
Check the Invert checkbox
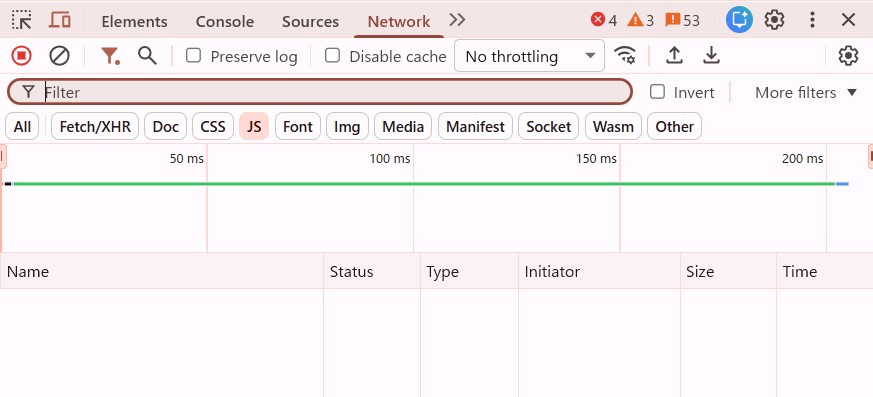coord(658,92)
